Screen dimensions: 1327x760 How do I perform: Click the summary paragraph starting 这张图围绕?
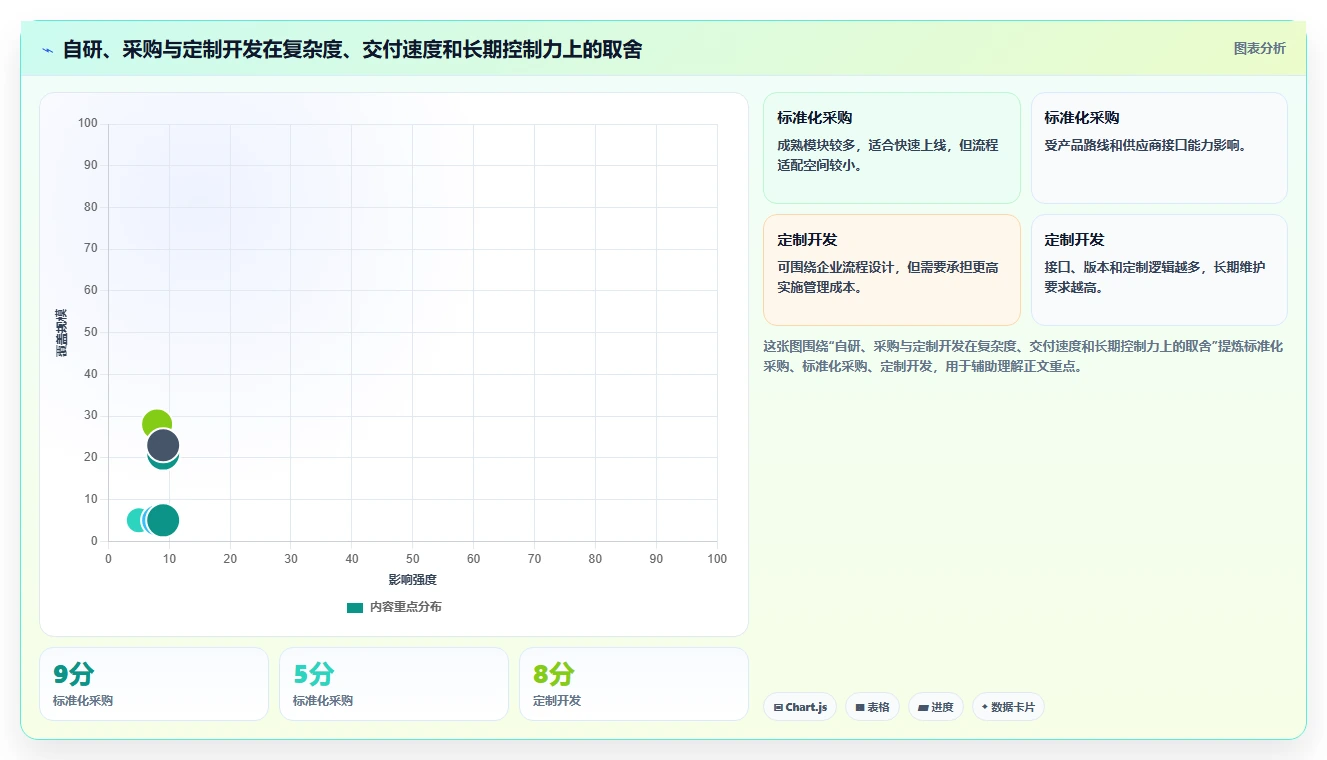click(1023, 356)
